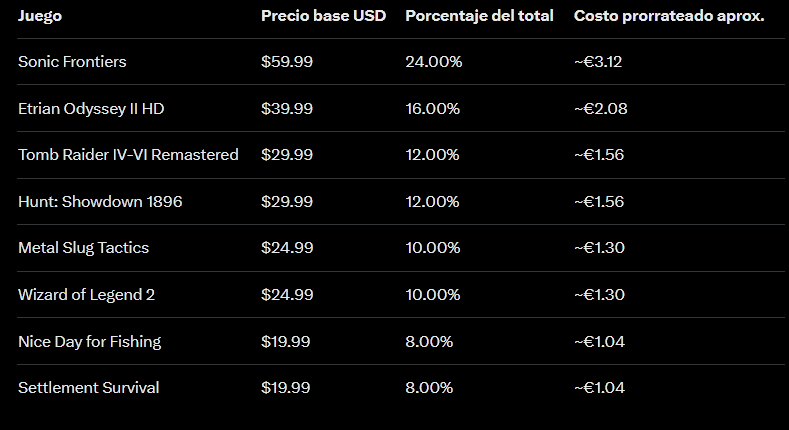Click the ~€2.08 prorated cost
789x430 pixels.
point(601,108)
